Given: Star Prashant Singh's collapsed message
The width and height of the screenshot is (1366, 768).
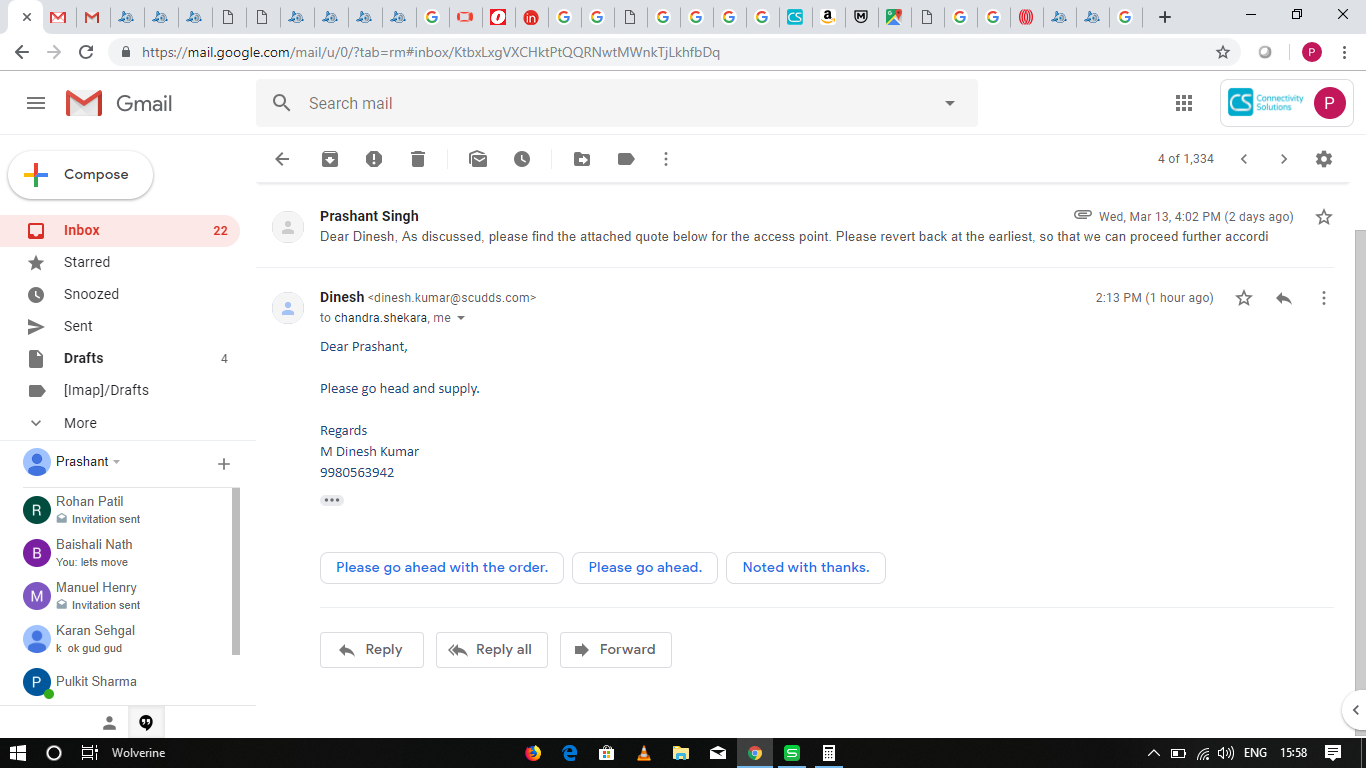Looking at the screenshot, I should (1324, 217).
